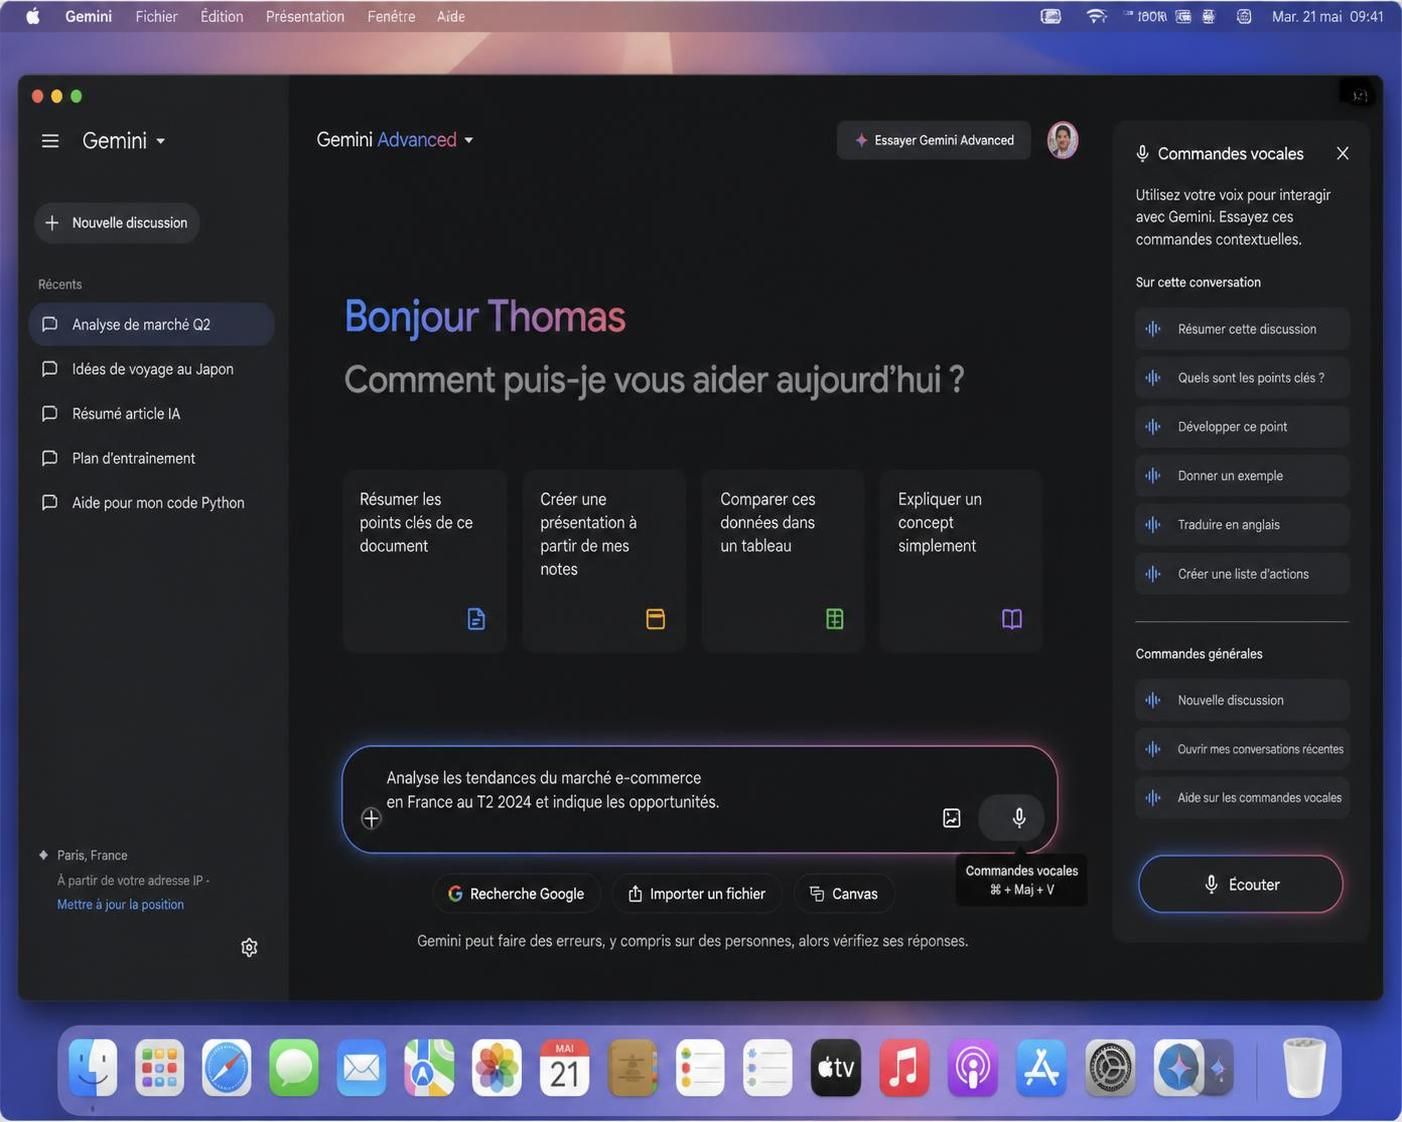
Task: Open the Fenêtre menu
Action: [391, 16]
